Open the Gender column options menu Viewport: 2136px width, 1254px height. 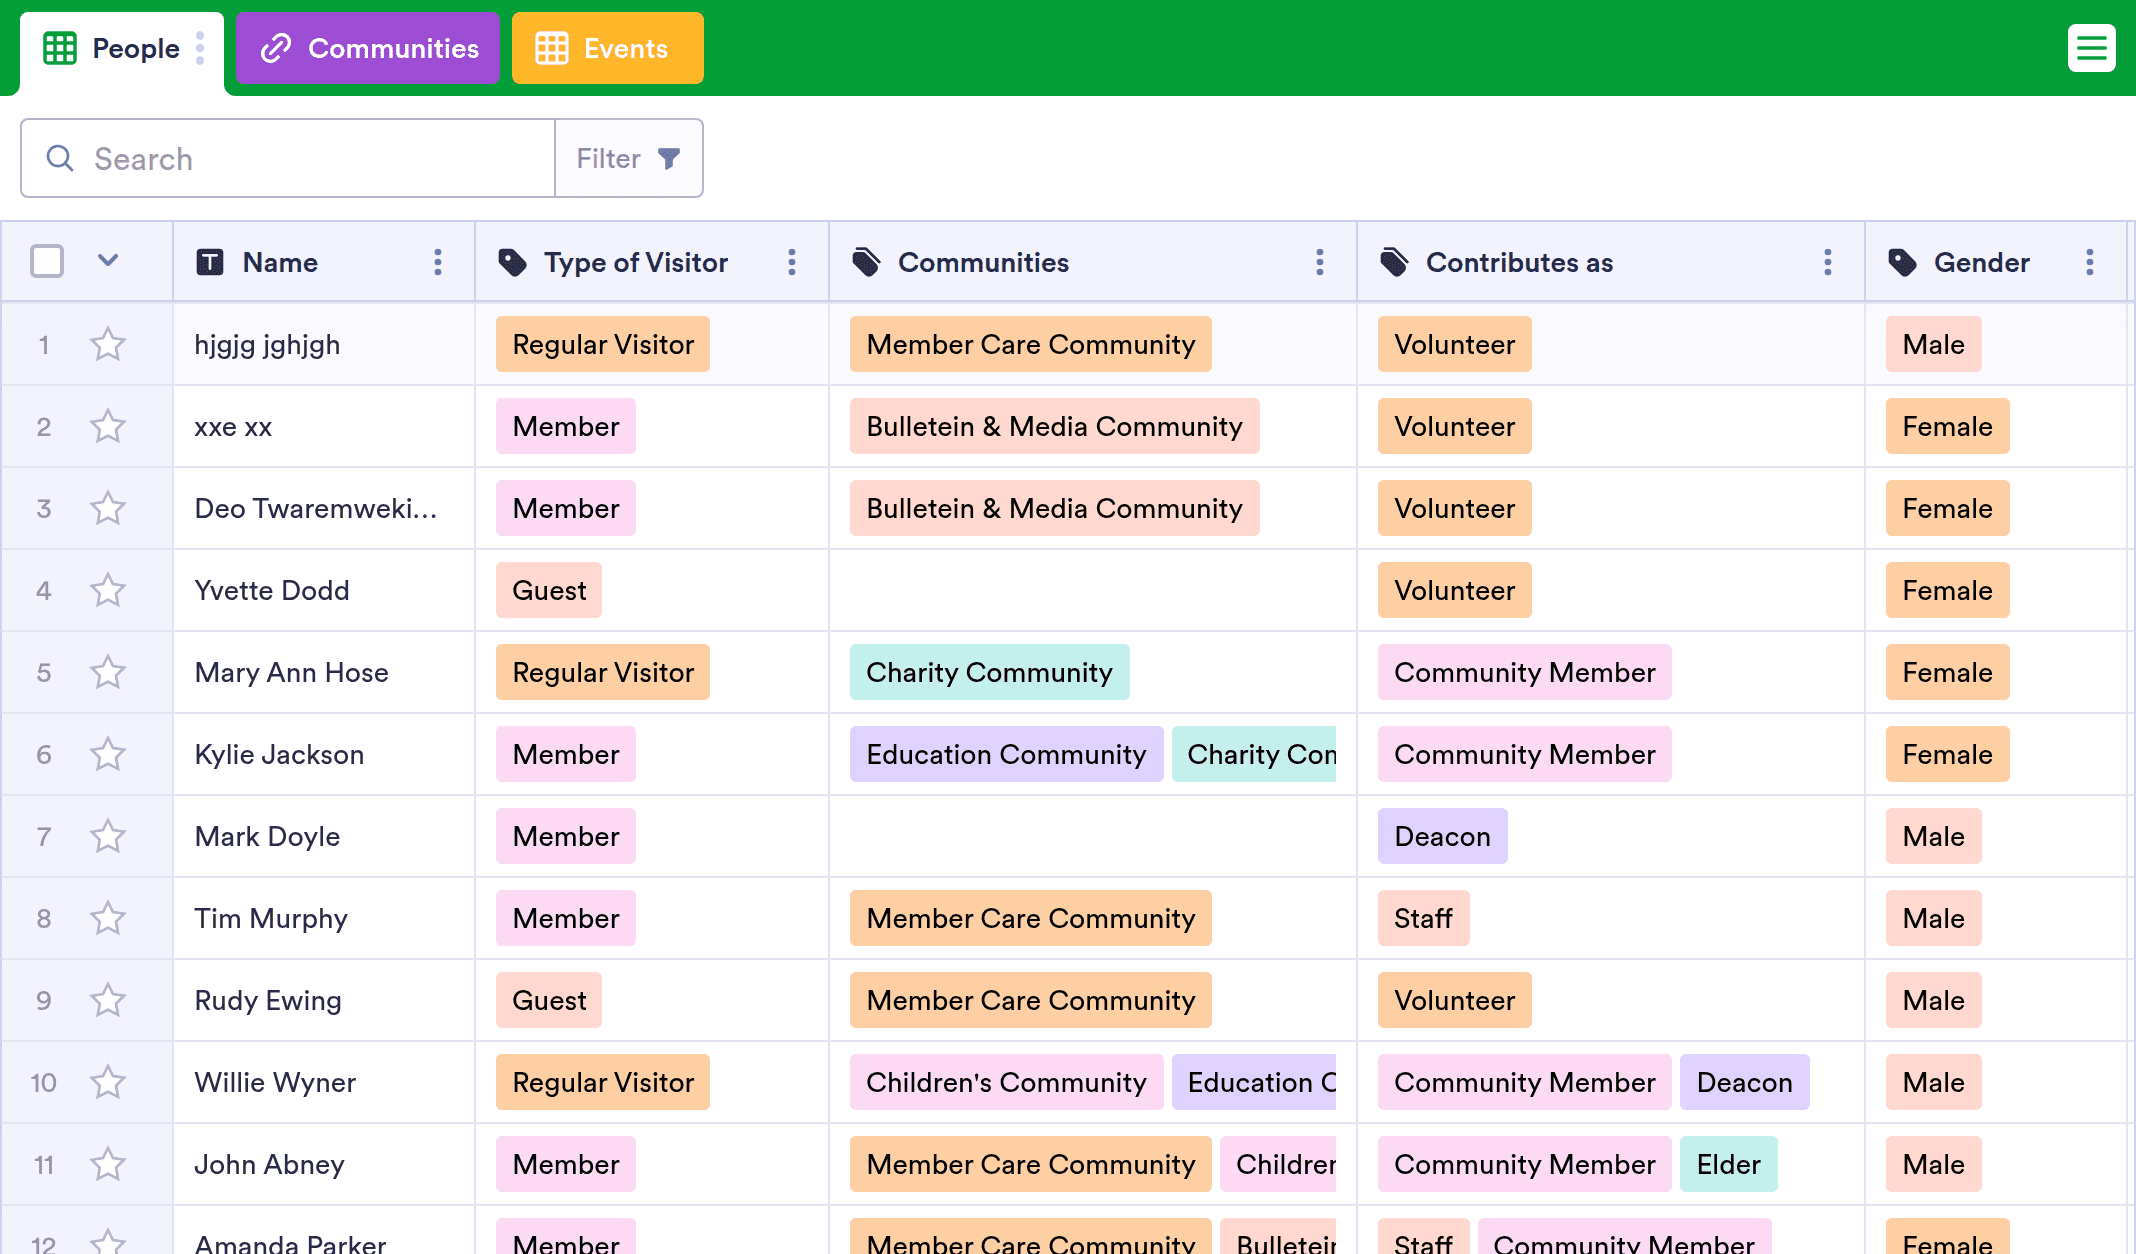(x=2089, y=262)
